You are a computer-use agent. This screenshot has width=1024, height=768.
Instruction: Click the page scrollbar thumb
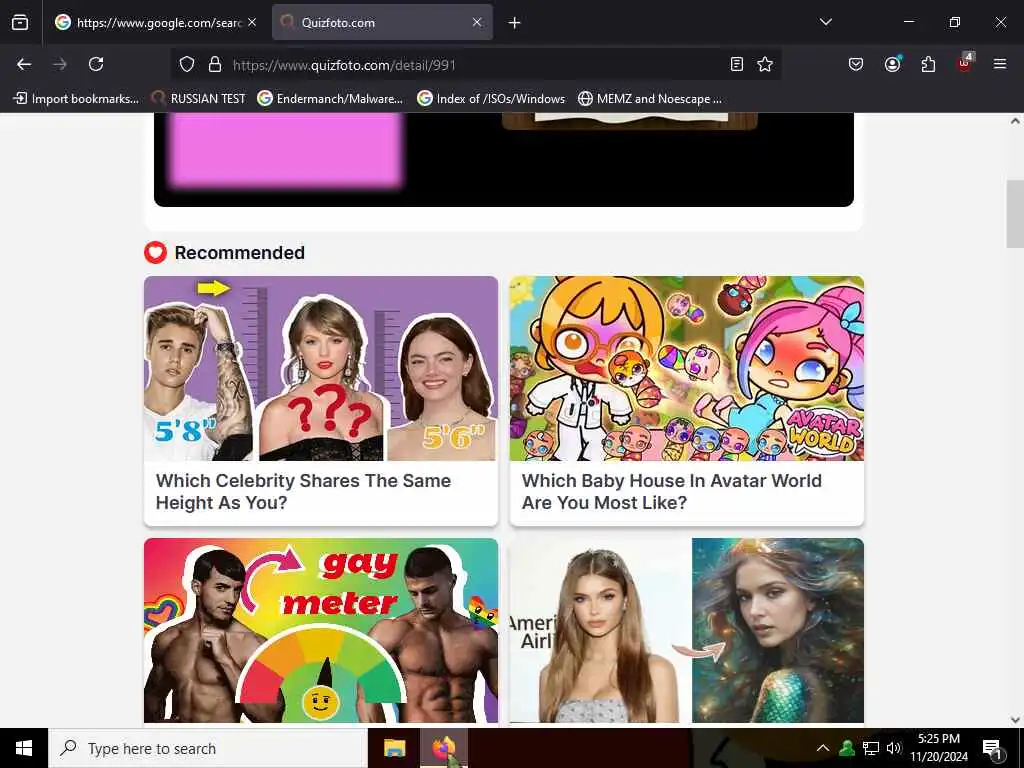[x=1015, y=214]
